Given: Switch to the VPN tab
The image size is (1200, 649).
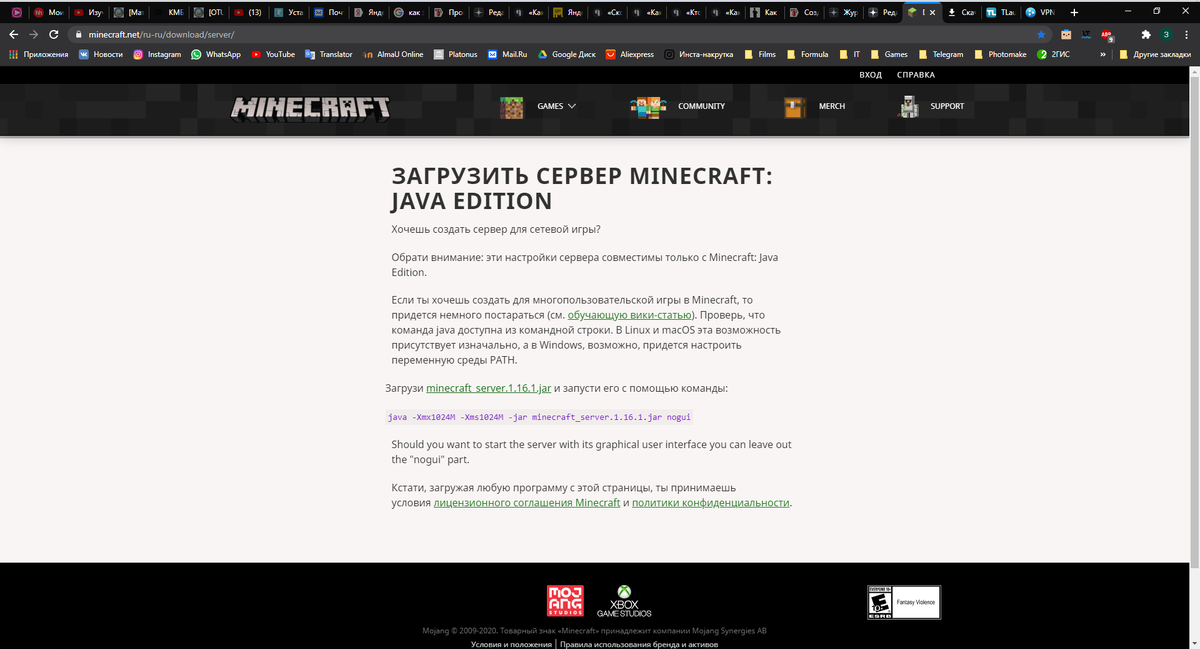Looking at the screenshot, I should coord(1041,12).
